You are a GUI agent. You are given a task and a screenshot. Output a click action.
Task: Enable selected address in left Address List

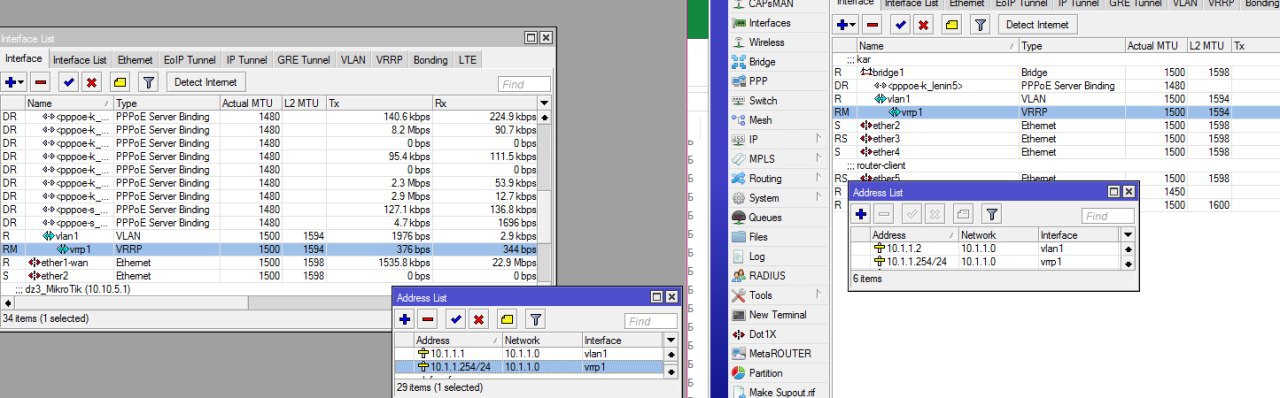click(x=456, y=320)
